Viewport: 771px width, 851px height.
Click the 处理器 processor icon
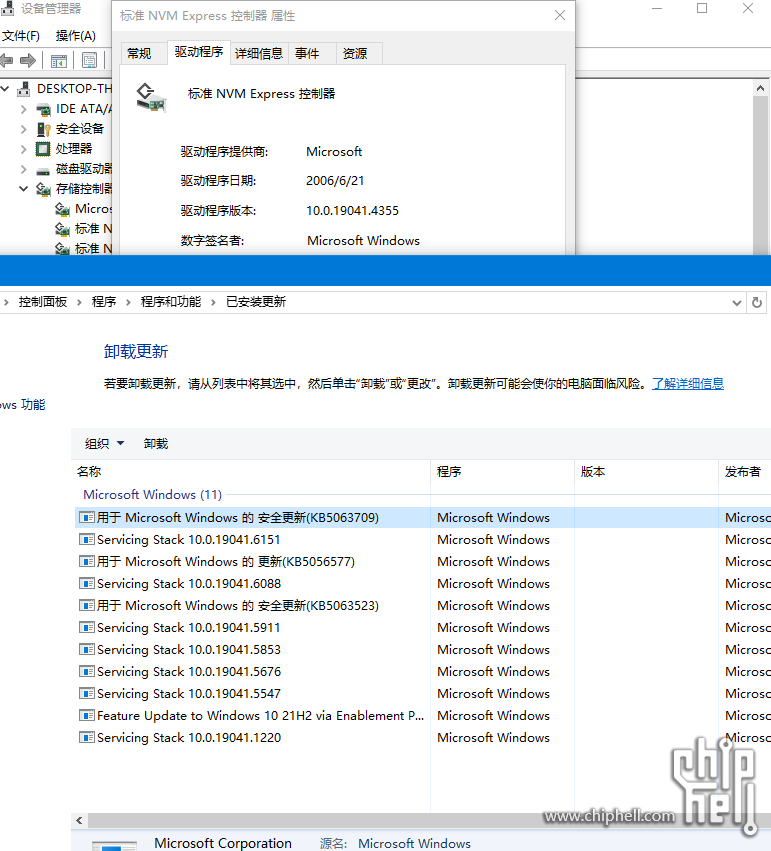(43, 149)
